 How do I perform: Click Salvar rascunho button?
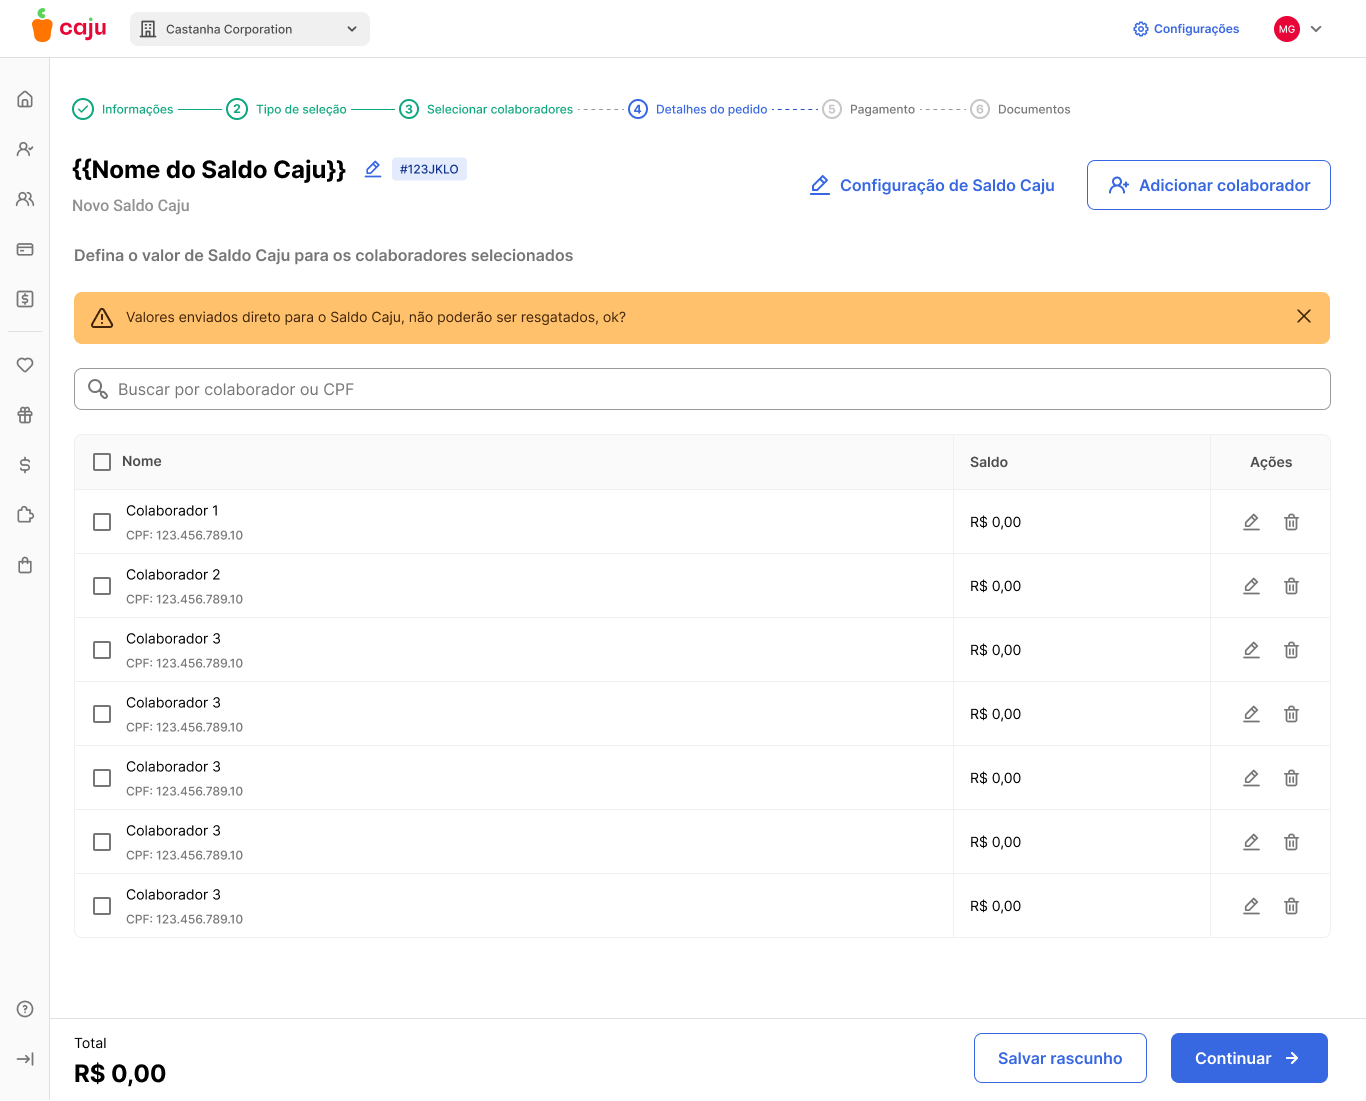coord(1060,1058)
